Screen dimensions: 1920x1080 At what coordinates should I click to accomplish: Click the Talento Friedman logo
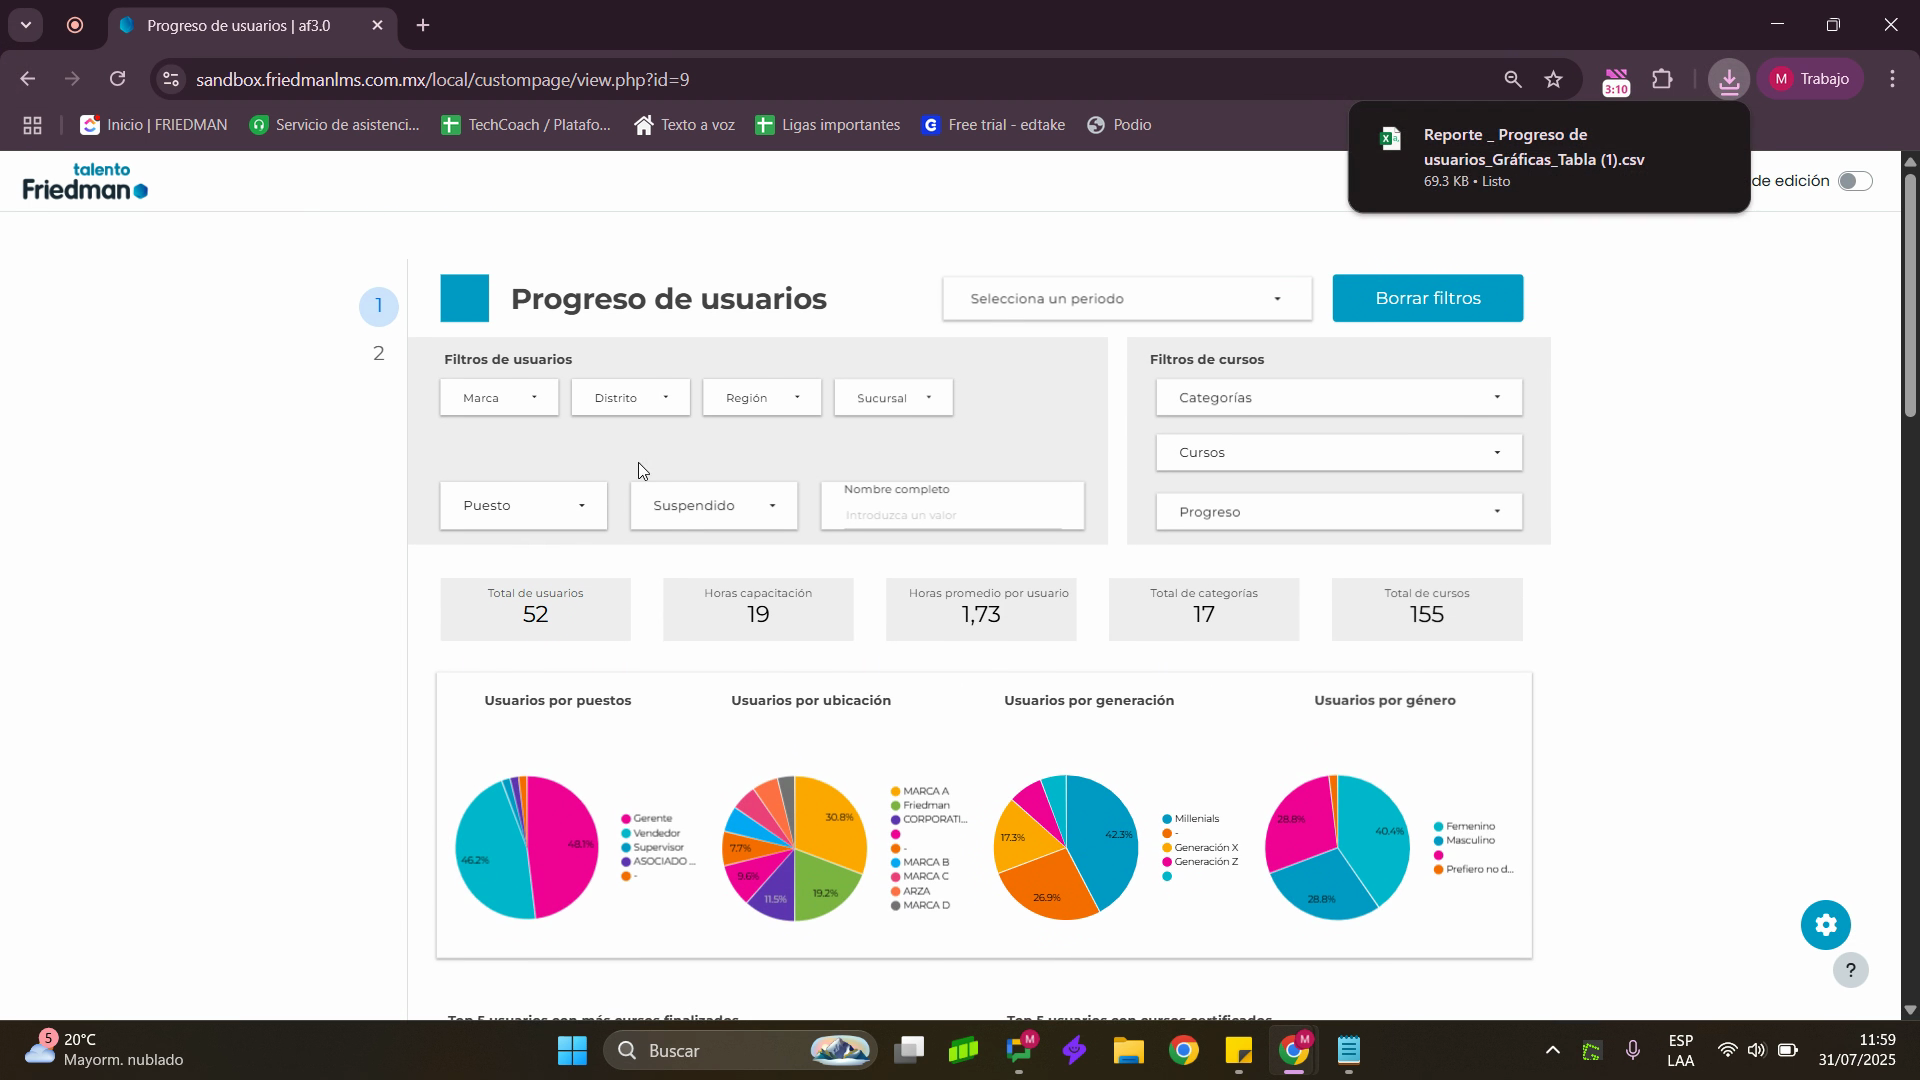[86, 181]
